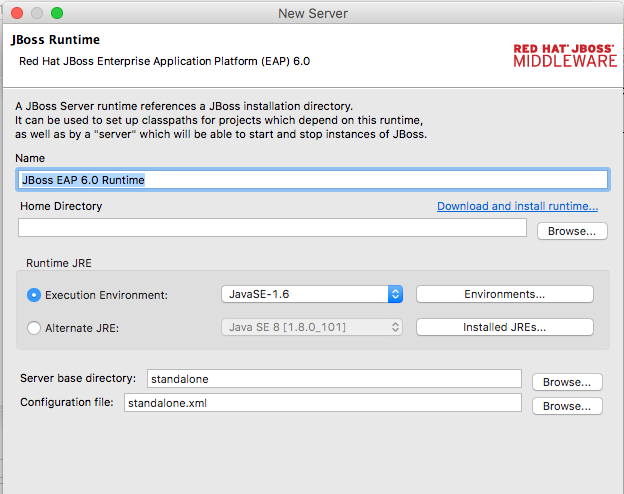This screenshot has width=624, height=494.
Task: Open the Installed JREs button
Action: (504, 327)
